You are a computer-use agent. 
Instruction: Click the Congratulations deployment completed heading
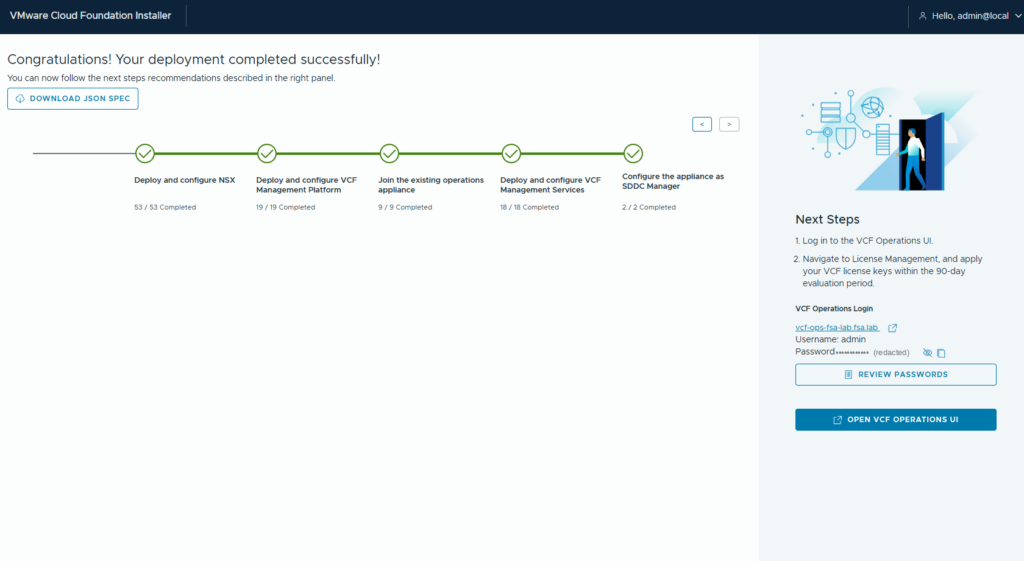(x=194, y=59)
